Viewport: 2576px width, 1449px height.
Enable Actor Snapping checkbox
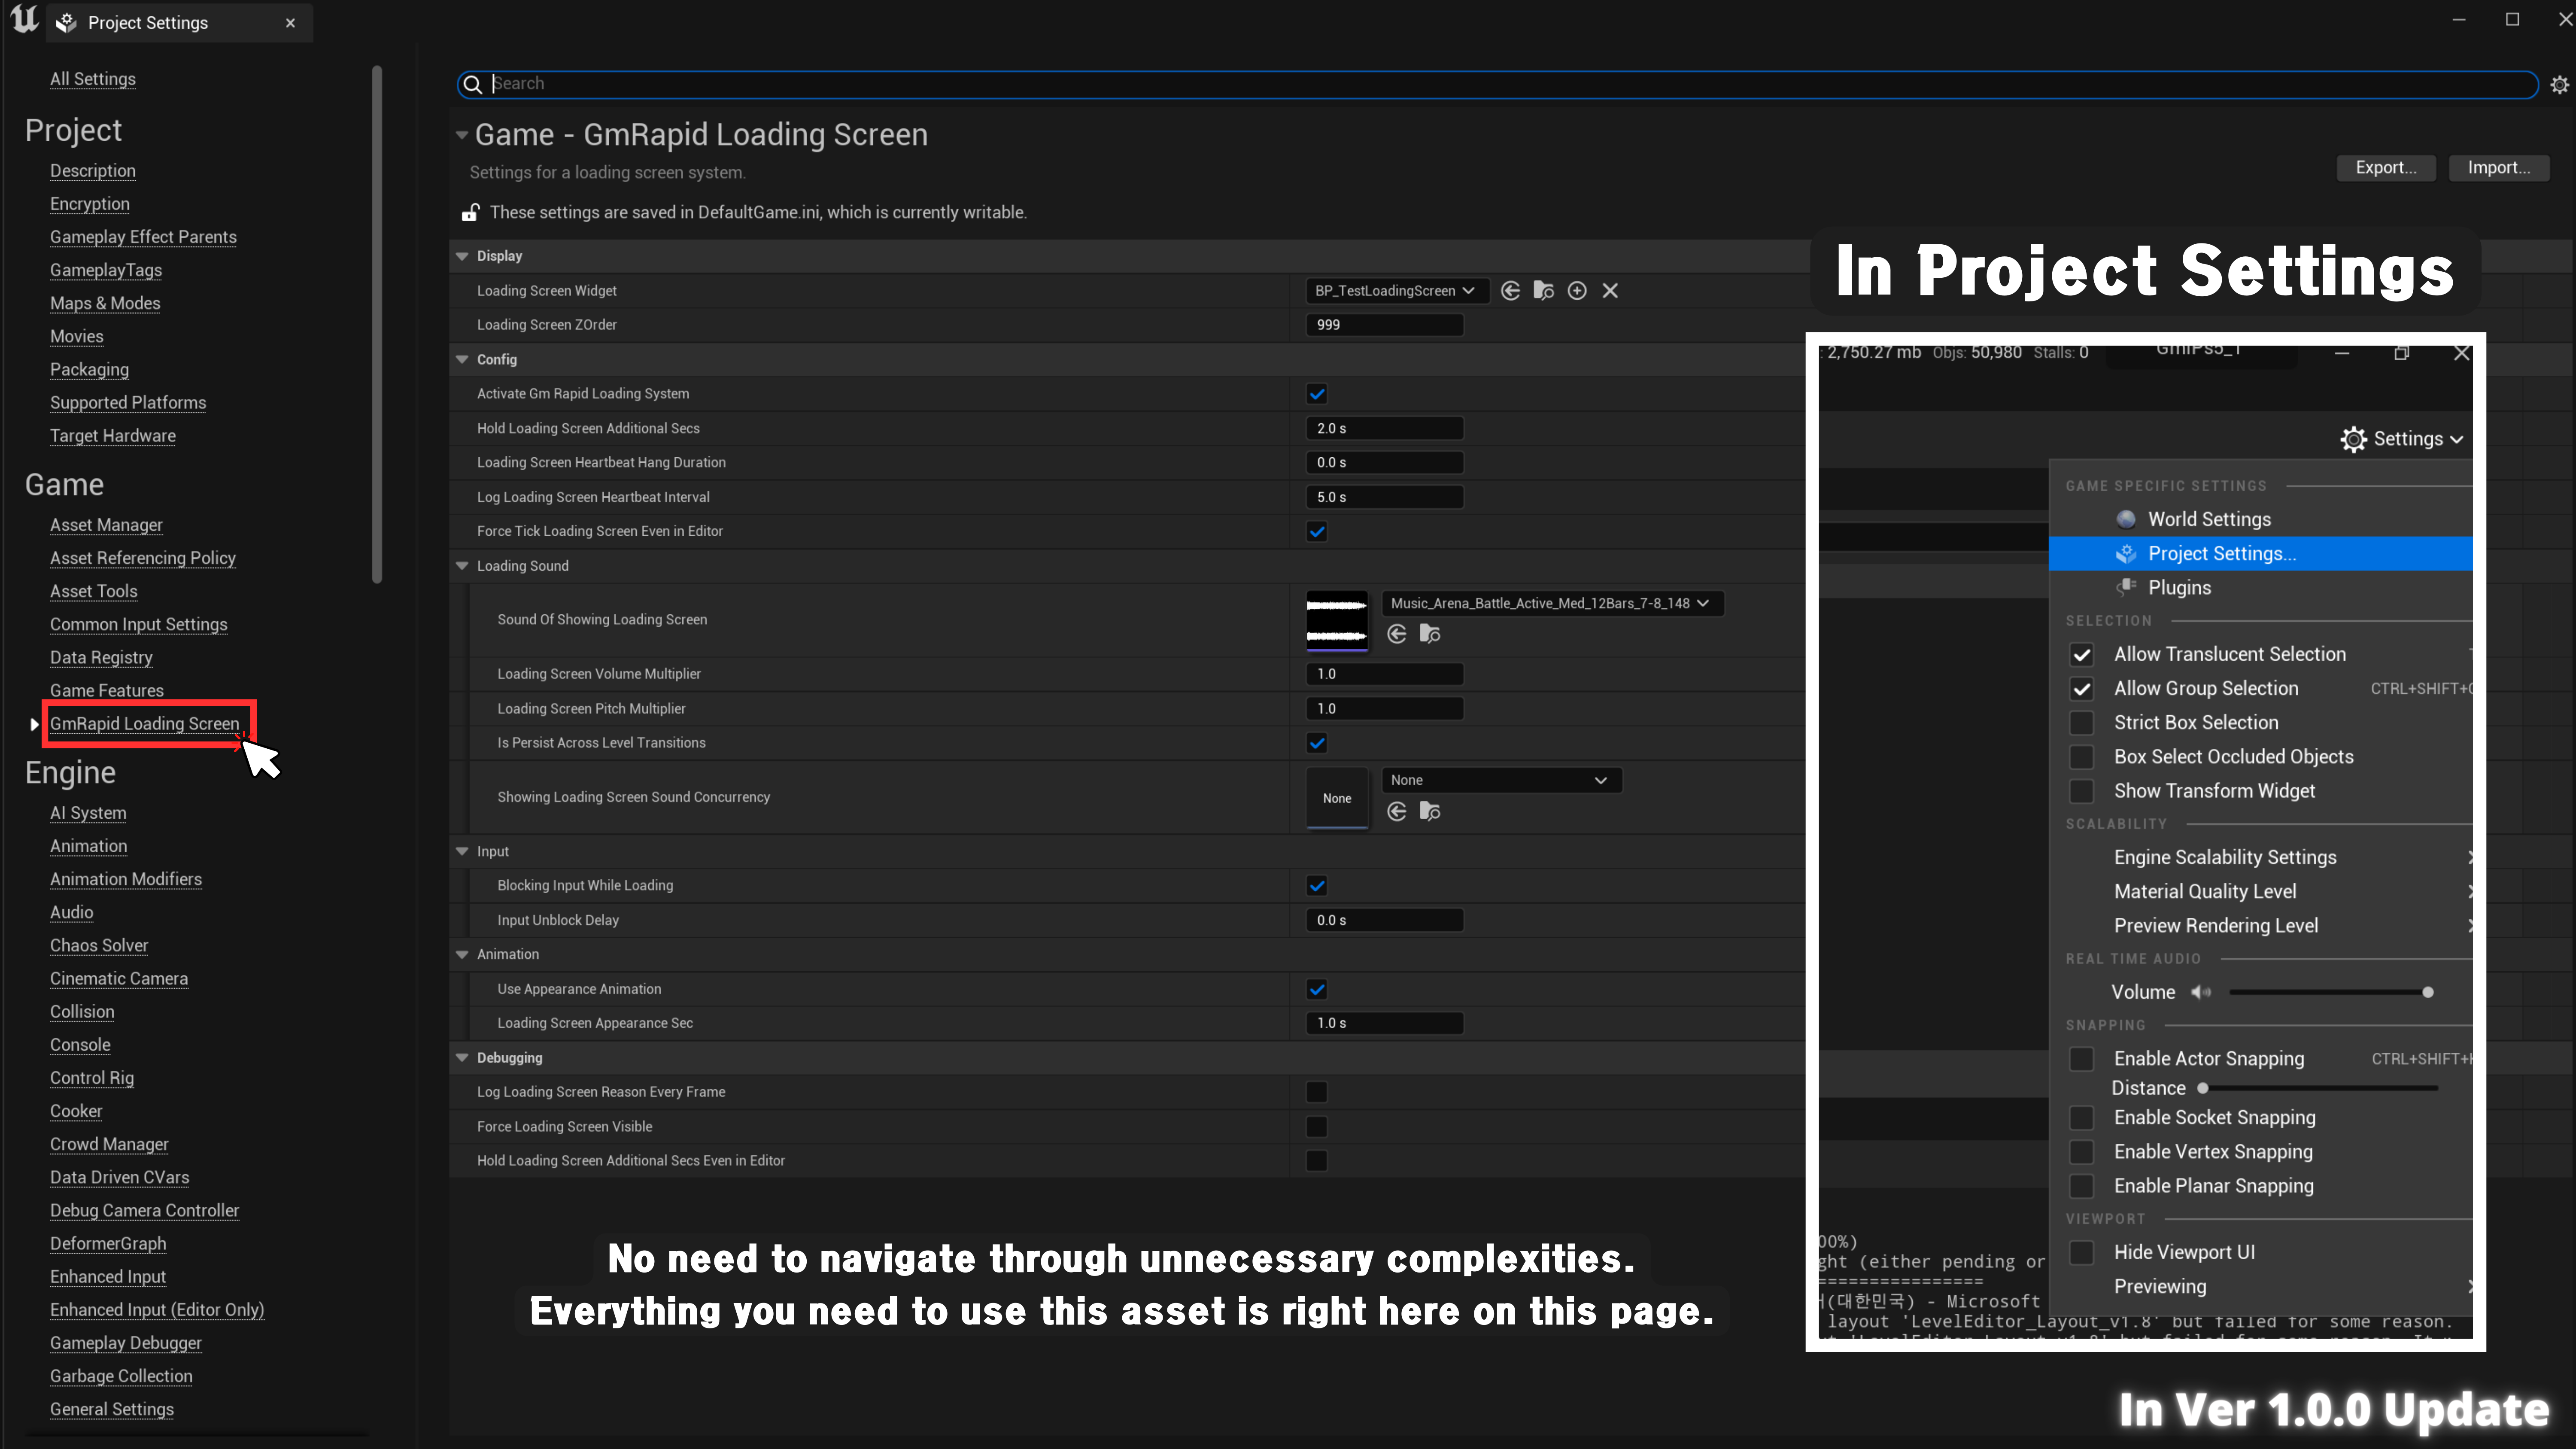[x=2081, y=1059]
